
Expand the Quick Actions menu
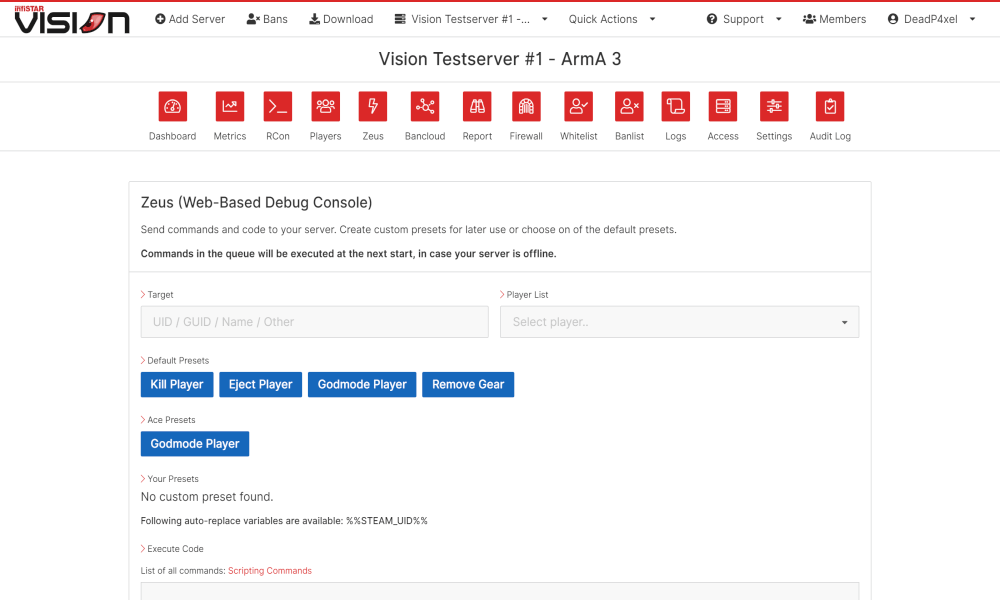pos(612,19)
